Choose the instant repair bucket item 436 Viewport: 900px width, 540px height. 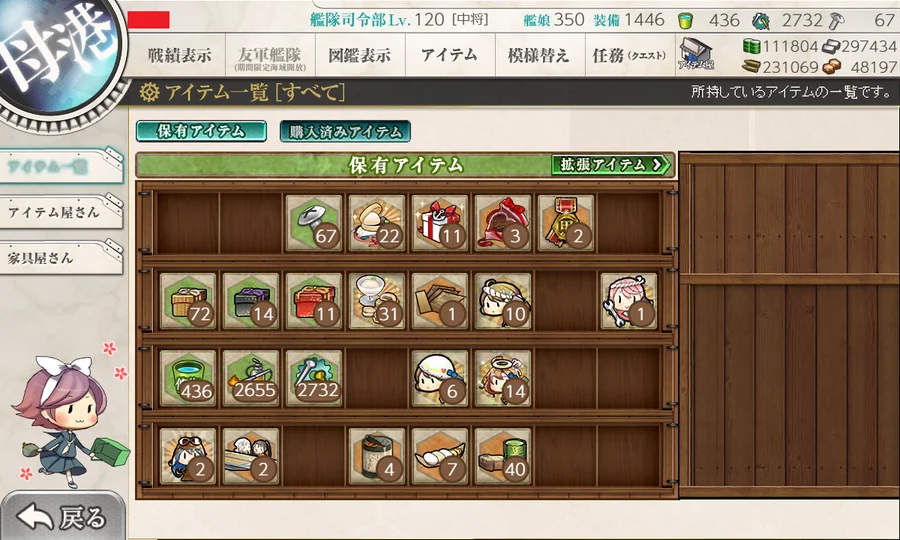tap(188, 378)
